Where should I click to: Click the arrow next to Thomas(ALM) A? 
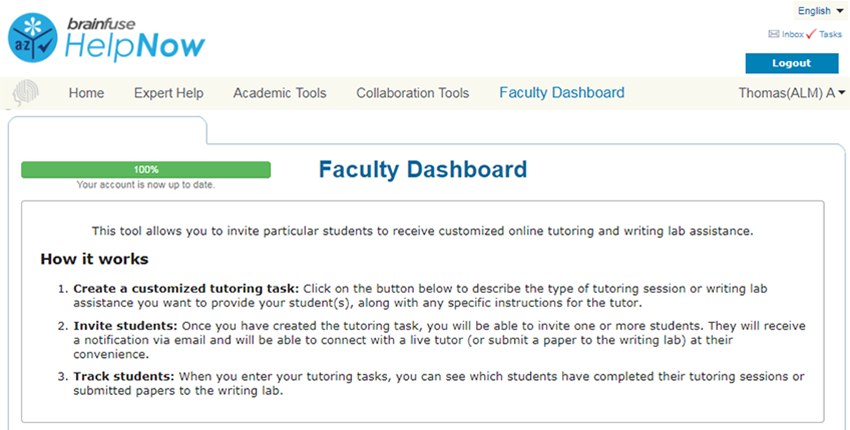[x=842, y=93]
